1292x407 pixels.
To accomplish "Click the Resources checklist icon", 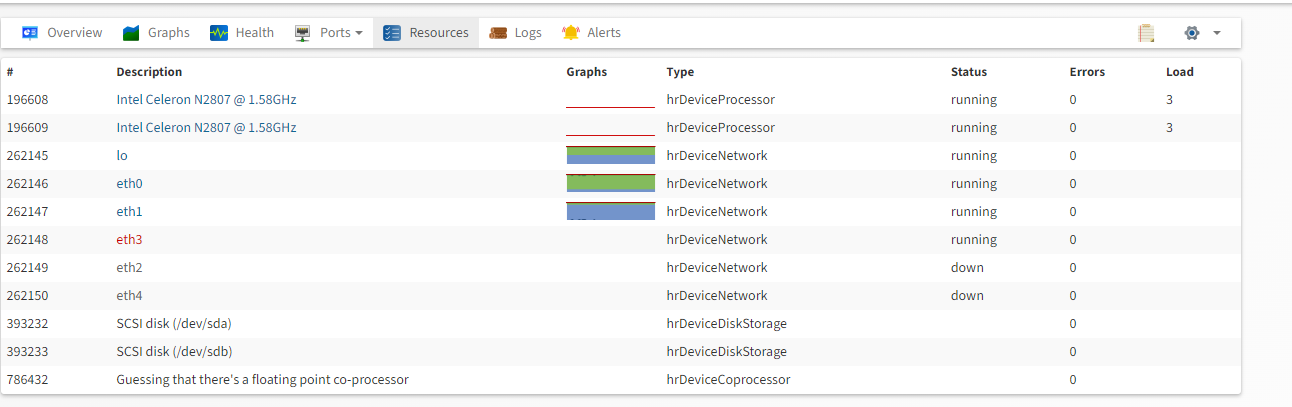I will [392, 33].
